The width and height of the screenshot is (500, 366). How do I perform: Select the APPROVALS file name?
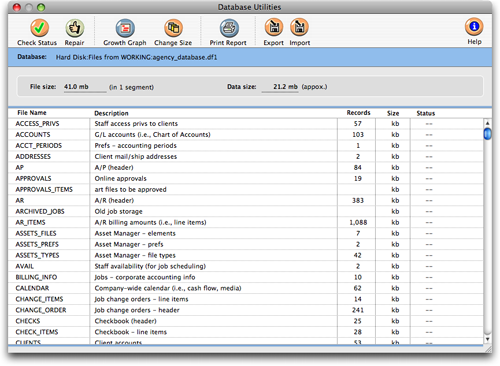(33, 179)
